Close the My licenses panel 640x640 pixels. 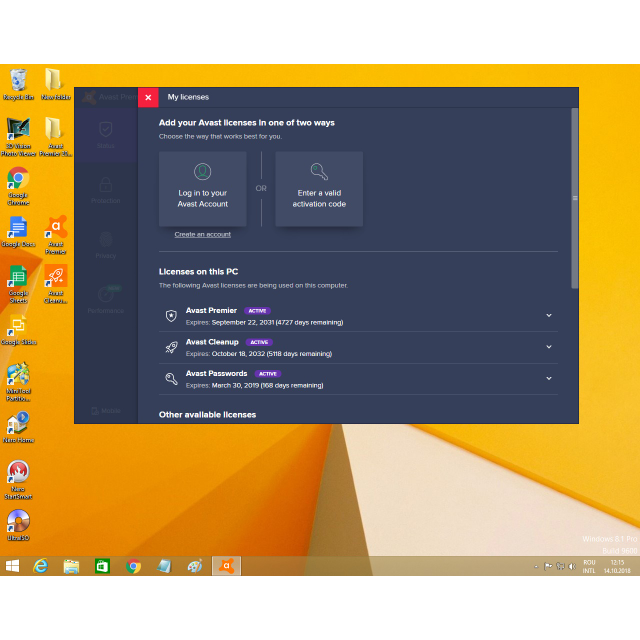(148, 98)
